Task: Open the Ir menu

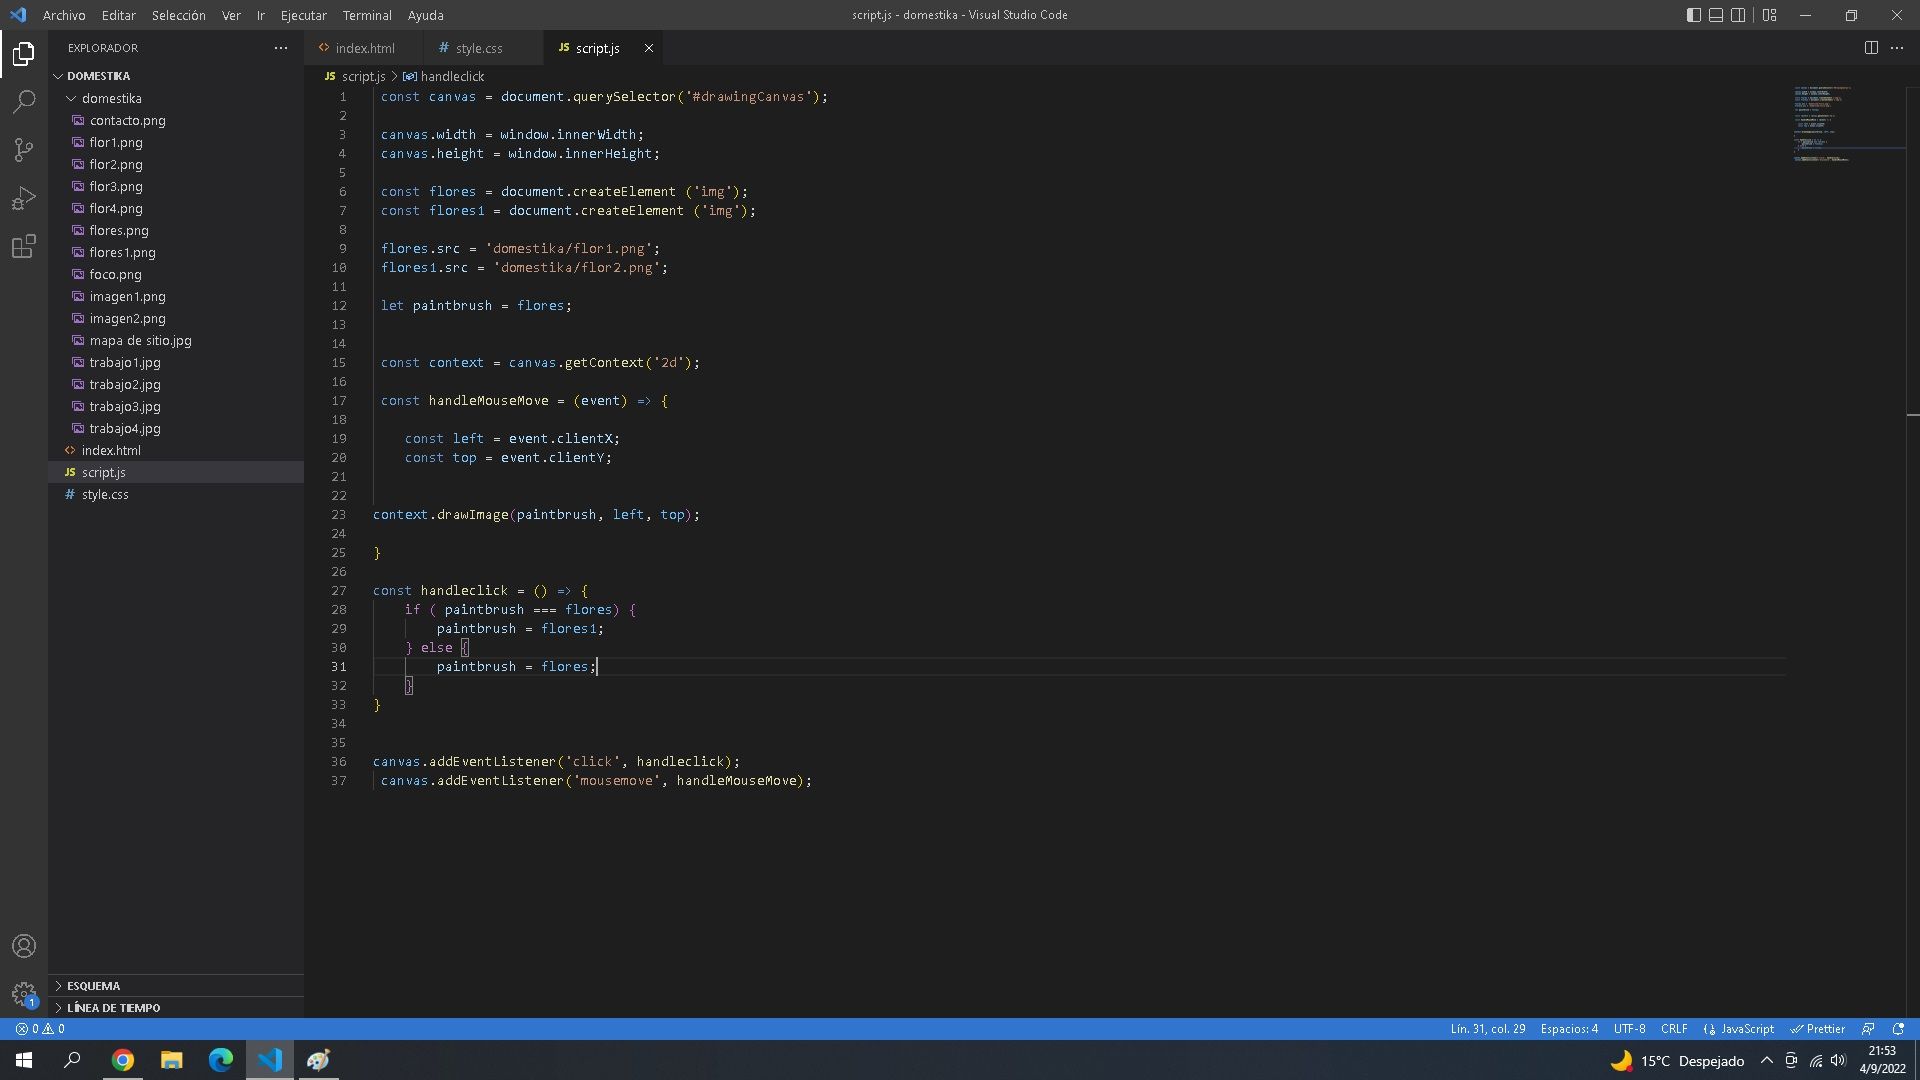Action: pos(260,15)
